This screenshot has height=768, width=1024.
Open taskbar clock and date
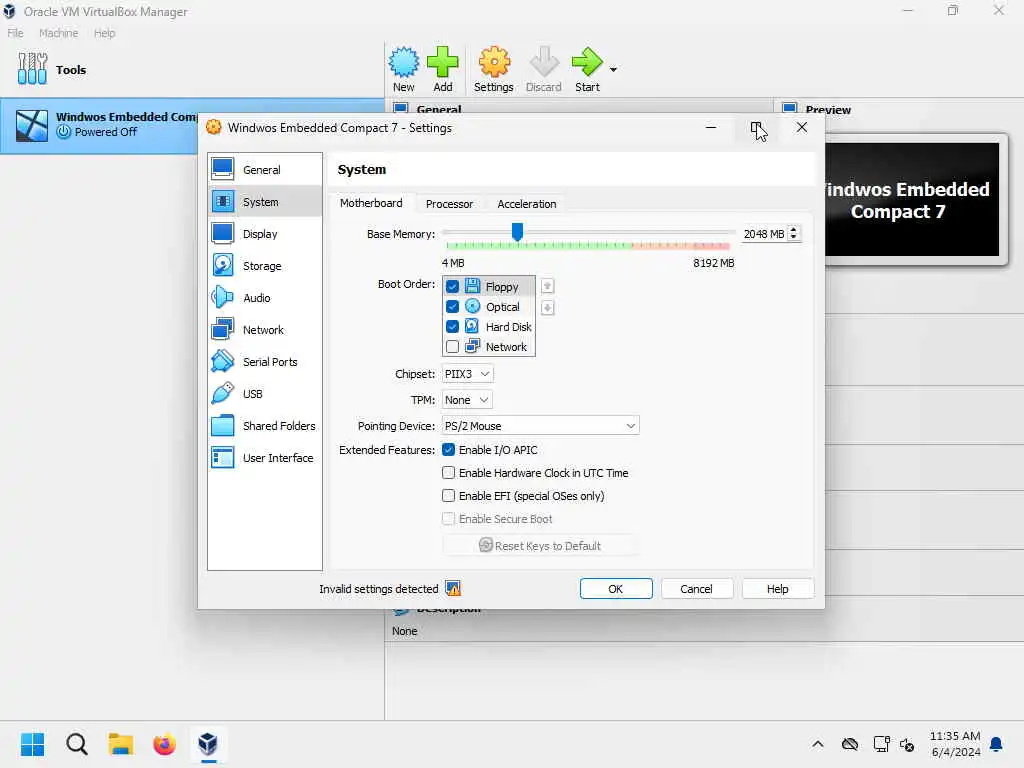[955, 744]
